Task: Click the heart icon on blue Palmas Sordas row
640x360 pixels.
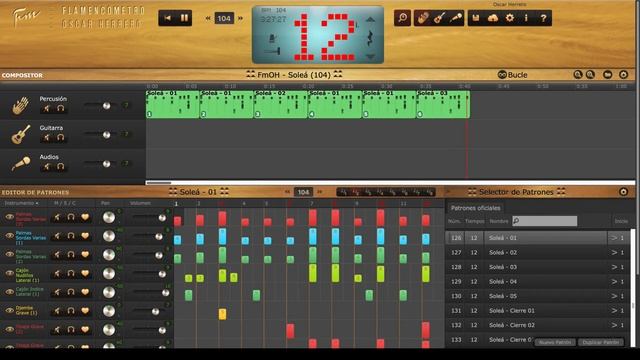Action: (x=85, y=236)
